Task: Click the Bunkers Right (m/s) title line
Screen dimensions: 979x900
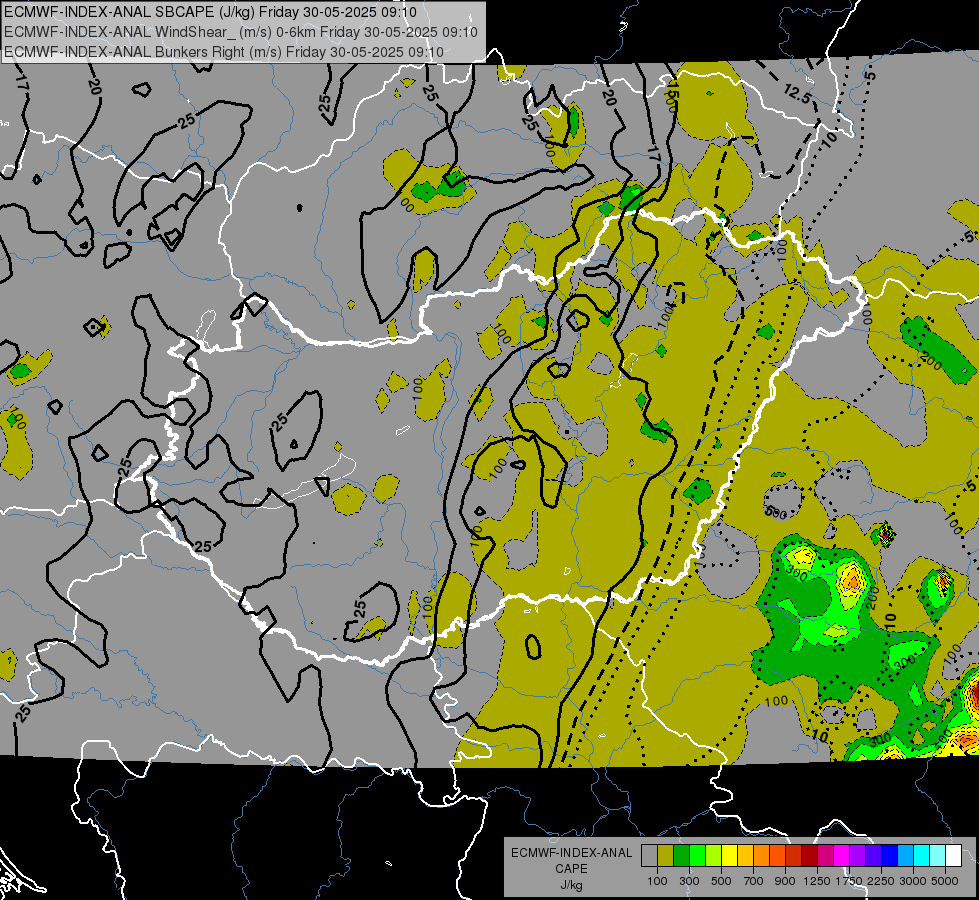Action: [224, 52]
